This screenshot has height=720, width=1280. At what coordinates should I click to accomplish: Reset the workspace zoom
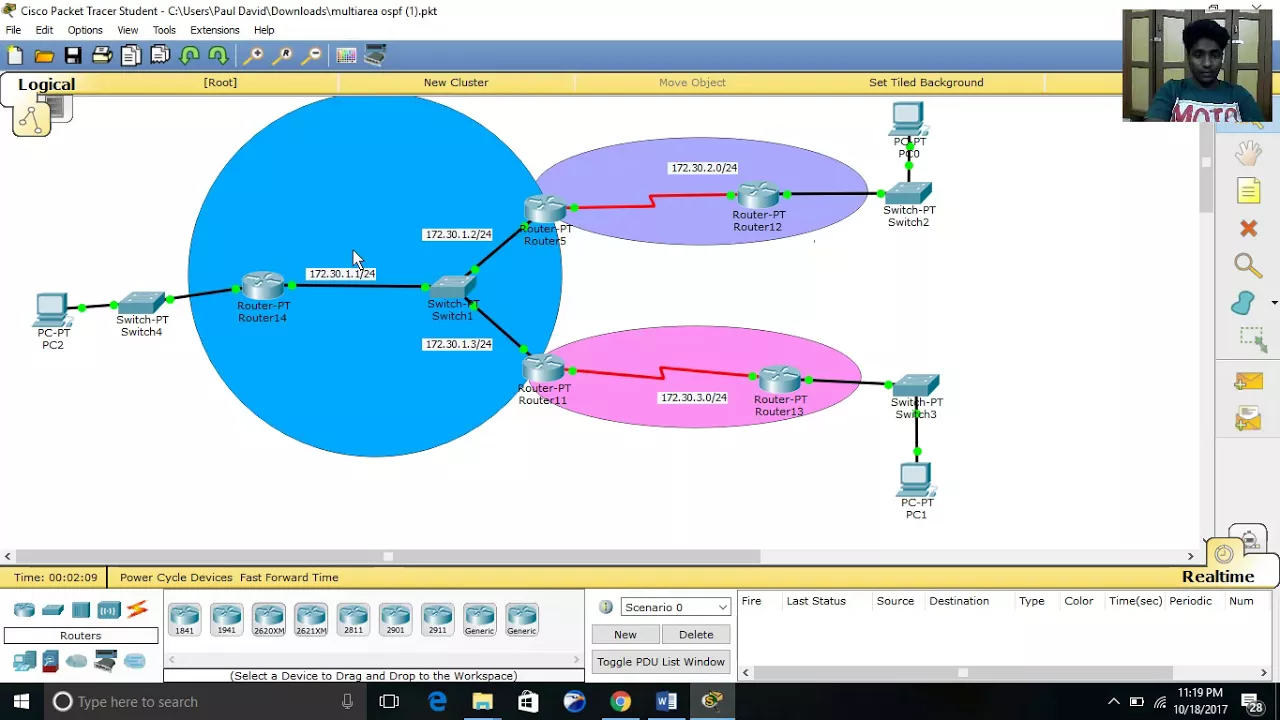click(x=283, y=56)
